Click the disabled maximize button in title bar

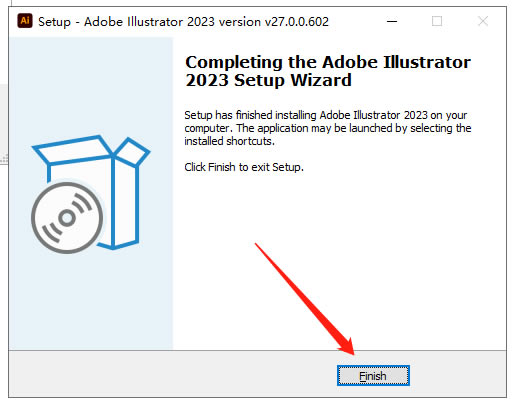[x=437, y=21]
